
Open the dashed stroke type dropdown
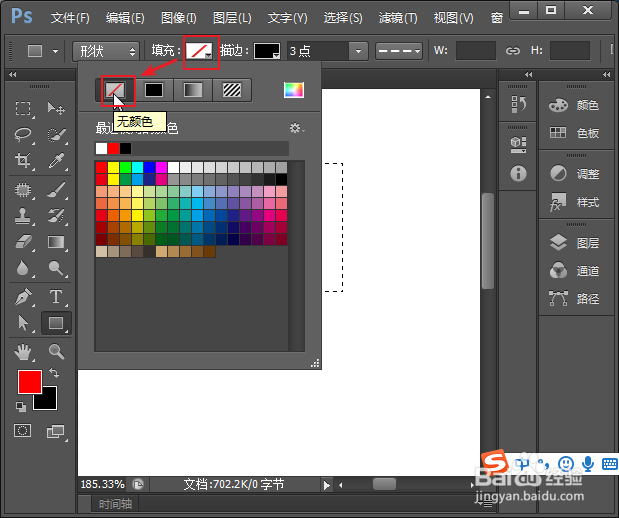398,51
